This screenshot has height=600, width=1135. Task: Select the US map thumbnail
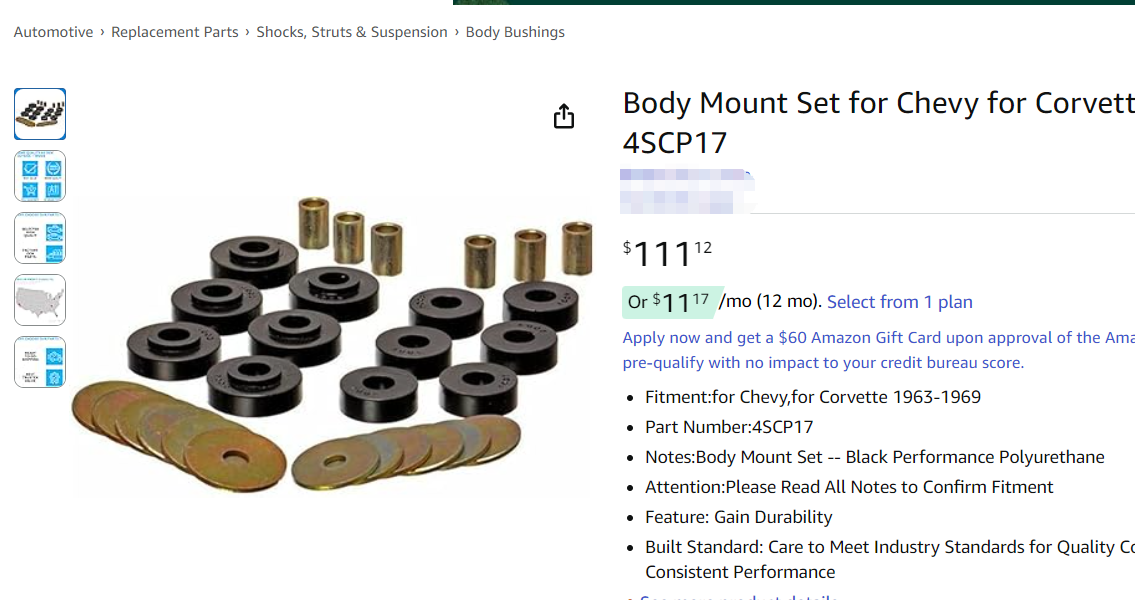40,300
